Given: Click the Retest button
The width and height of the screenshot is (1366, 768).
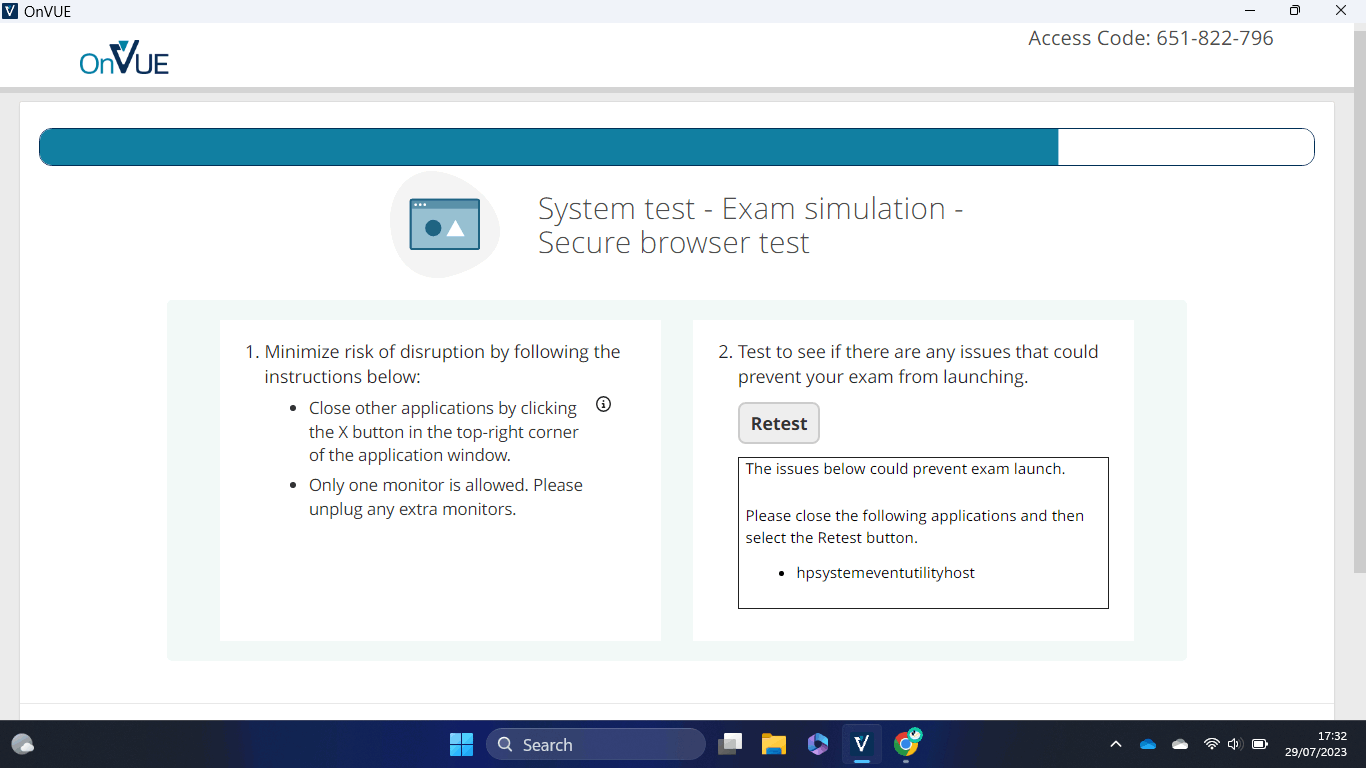Looking at the screenshot, I should point(779,423).
